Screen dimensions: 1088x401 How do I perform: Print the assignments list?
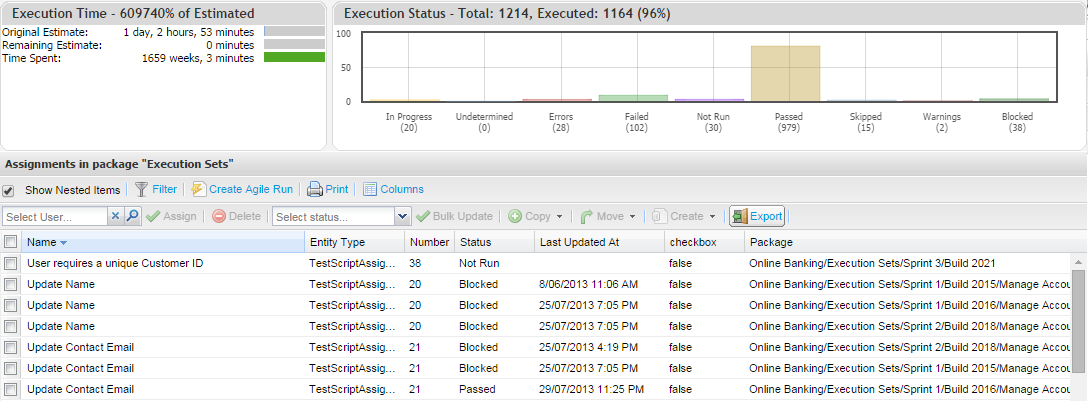click(x=328, y=189)
